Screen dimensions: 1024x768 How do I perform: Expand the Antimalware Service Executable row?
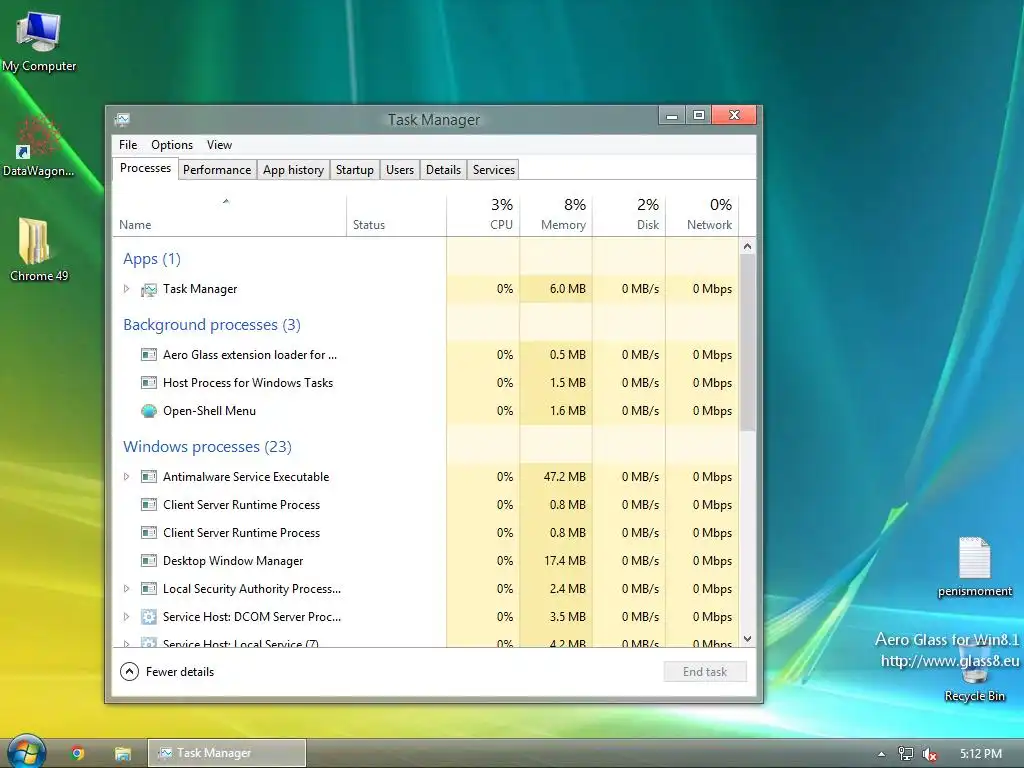point(127,477)
